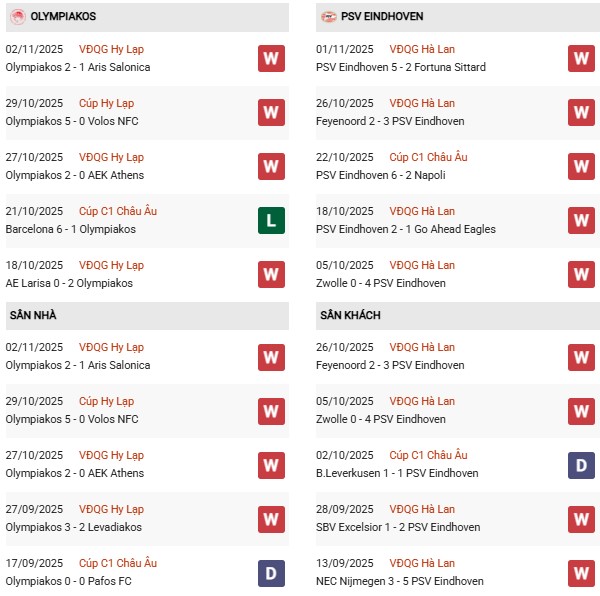Click SBV Excelsior 1 - 2 PSV result
This screenshot has height=596, width=600.
tap(400, 527)
